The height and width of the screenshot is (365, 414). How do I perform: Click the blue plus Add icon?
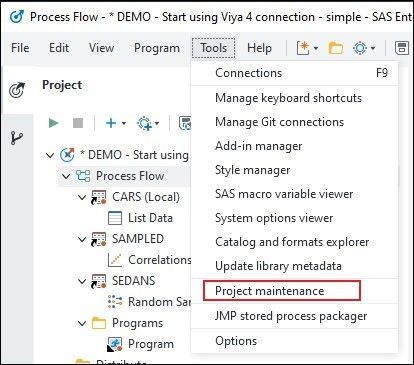tap(111, 123)
